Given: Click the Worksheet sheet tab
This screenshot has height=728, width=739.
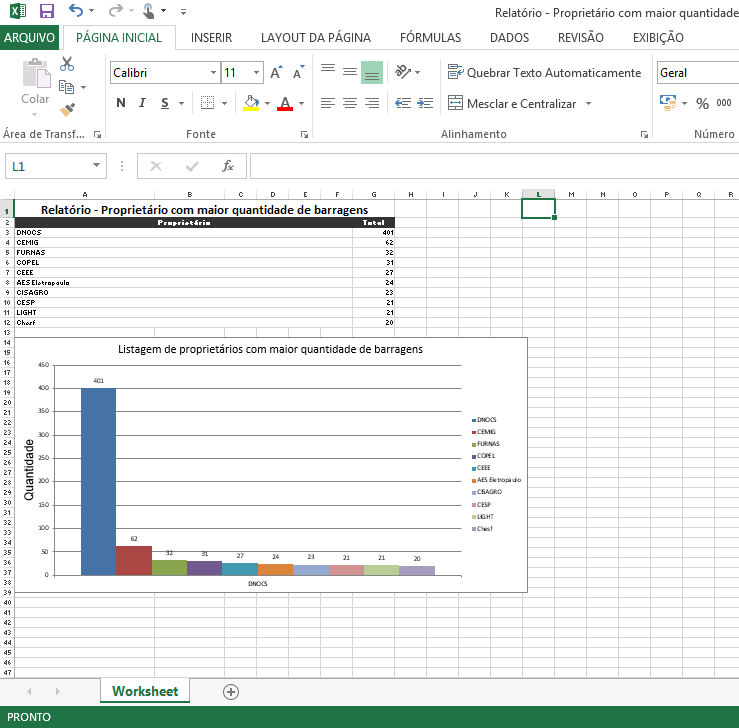Looking at the screenshot, I should click(x=145, y=691).
